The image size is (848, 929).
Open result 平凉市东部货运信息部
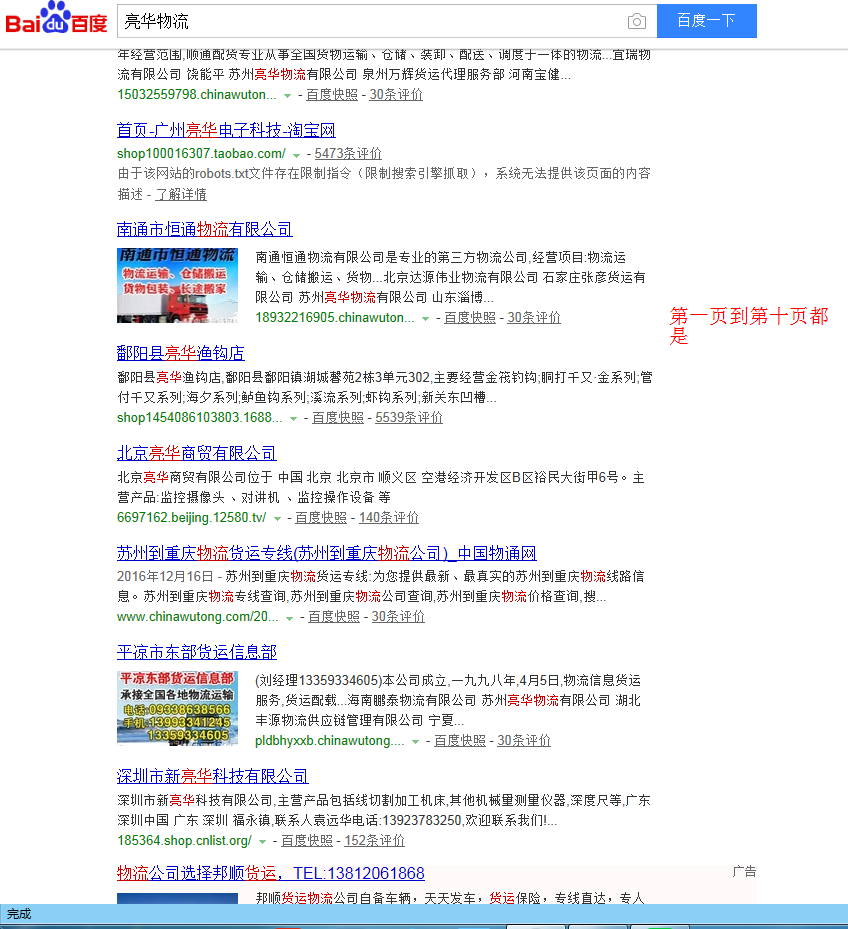coord(197,652)
